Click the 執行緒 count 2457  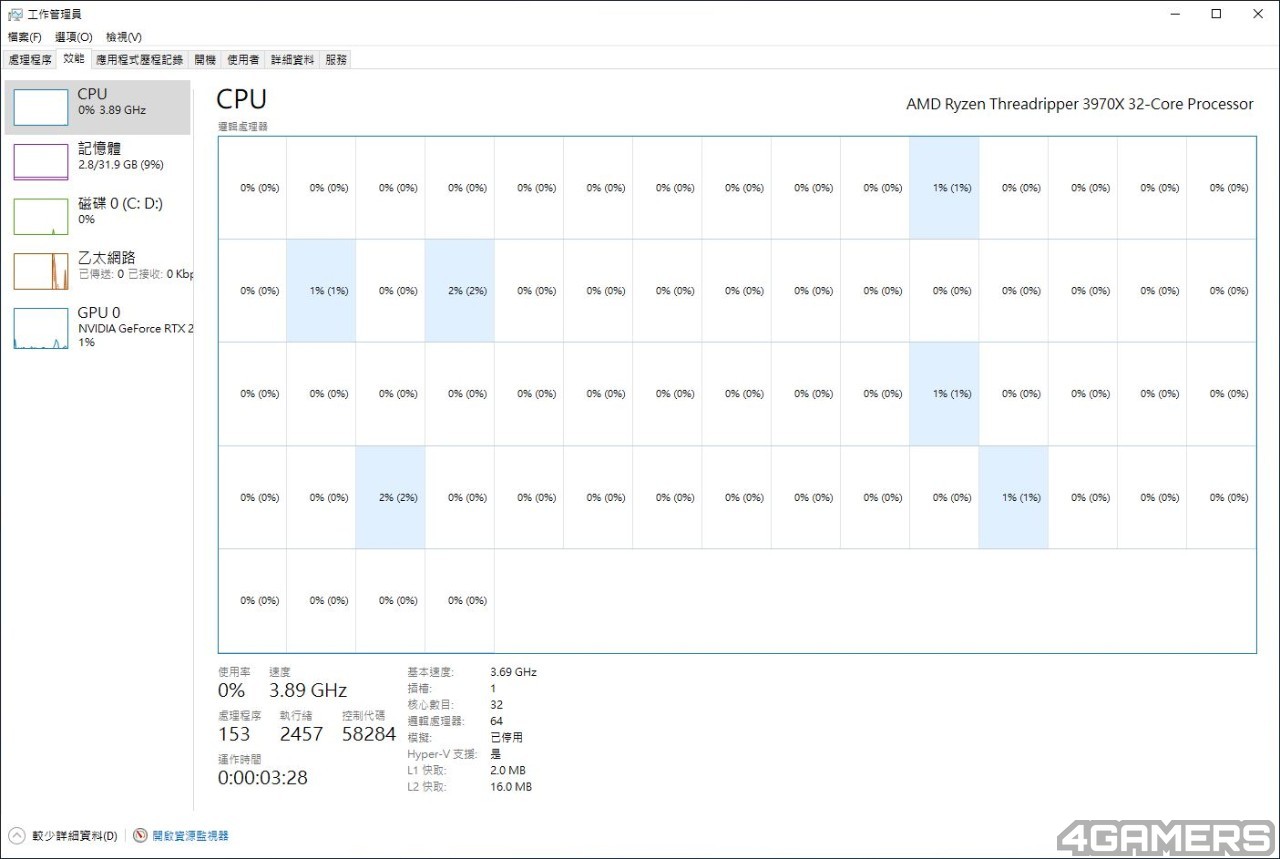[301, 734]
